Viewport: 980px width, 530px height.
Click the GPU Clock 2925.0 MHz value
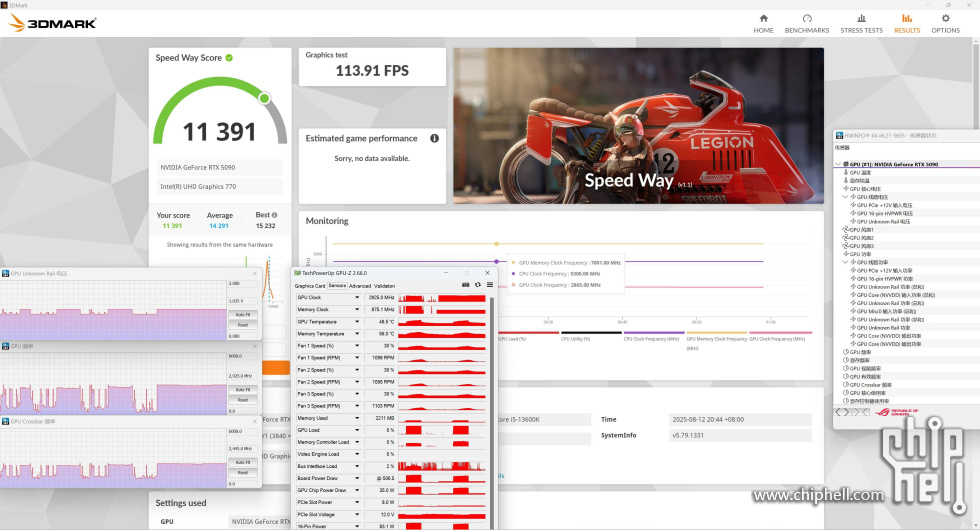tap(380, 298)
